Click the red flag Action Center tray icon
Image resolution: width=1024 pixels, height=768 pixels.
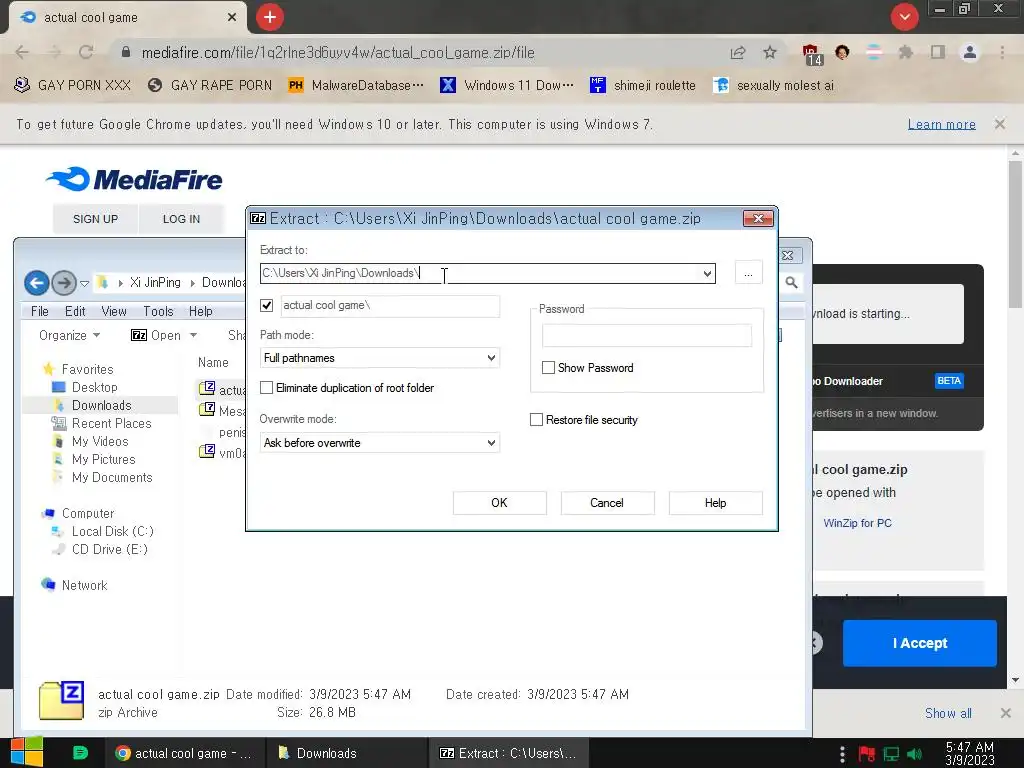point(867,754)
